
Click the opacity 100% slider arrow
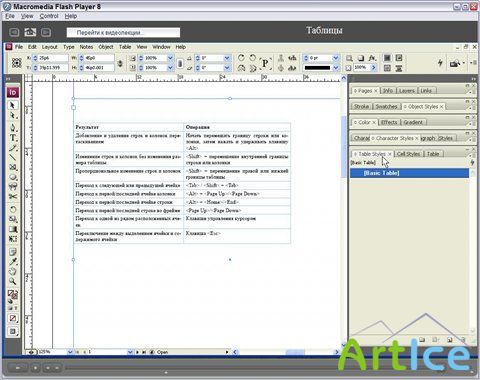(374, 68)
